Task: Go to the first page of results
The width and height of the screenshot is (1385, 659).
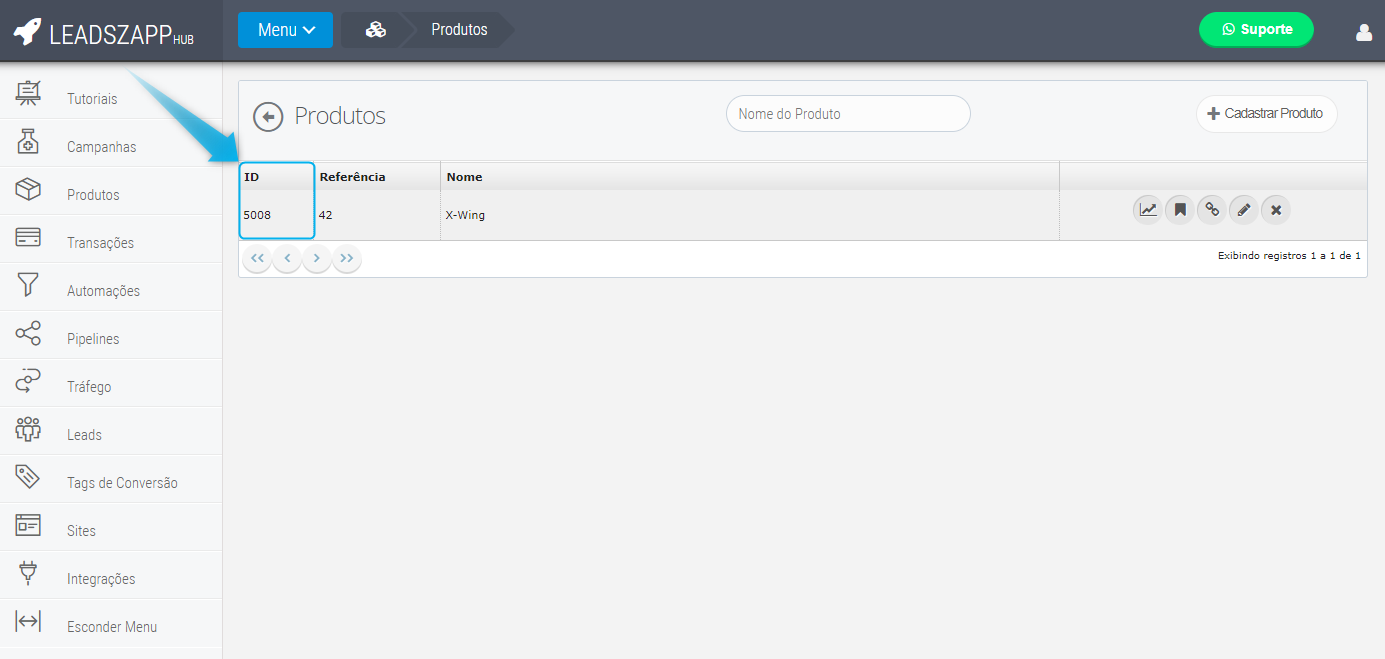Action: point(257,259)
